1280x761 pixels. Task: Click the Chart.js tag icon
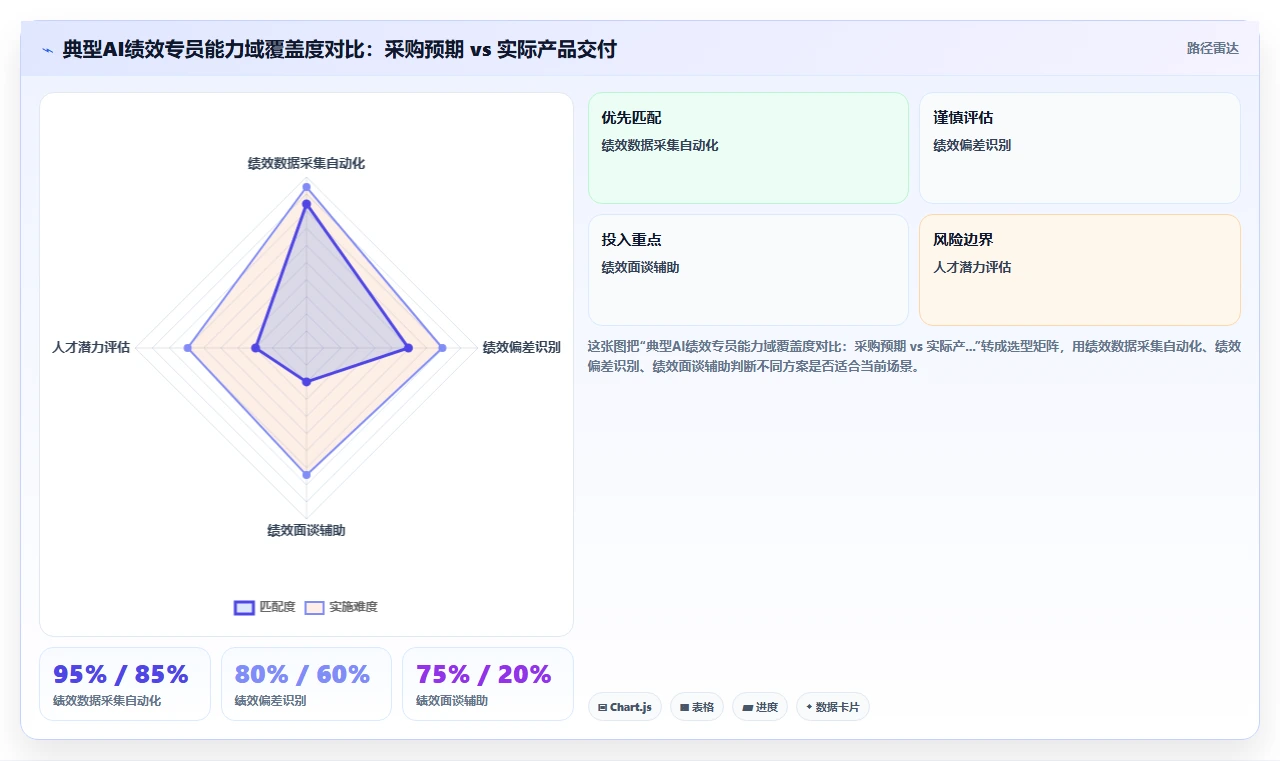coord(602,707)
